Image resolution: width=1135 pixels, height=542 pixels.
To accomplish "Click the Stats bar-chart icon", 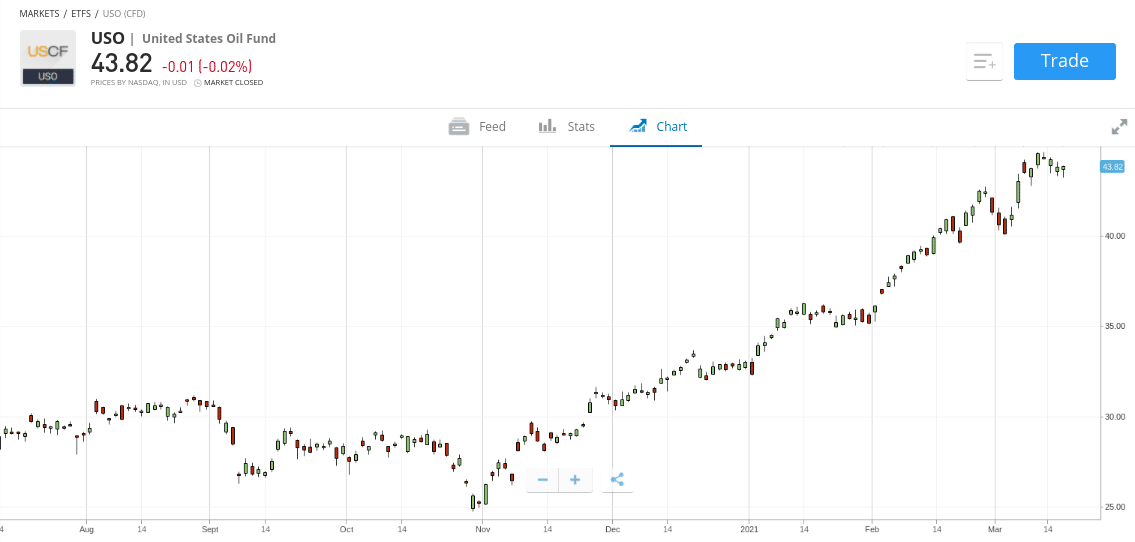I will 547,127.
